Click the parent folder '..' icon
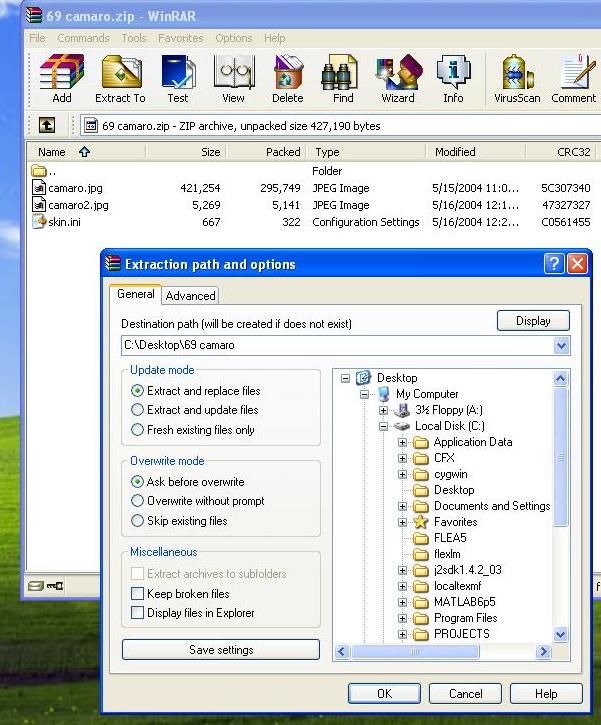This screenshot has width=601, height=725. coord(39,171)
